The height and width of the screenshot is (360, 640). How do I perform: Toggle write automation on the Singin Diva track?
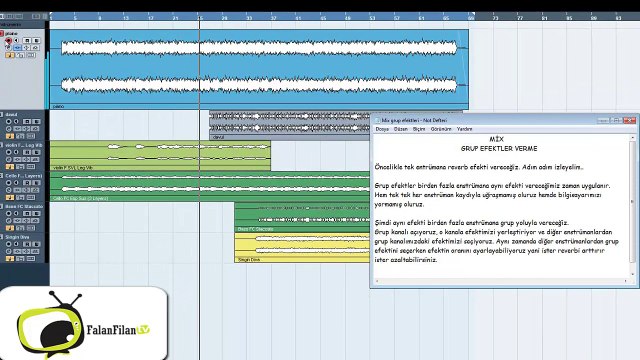[36, 244]
